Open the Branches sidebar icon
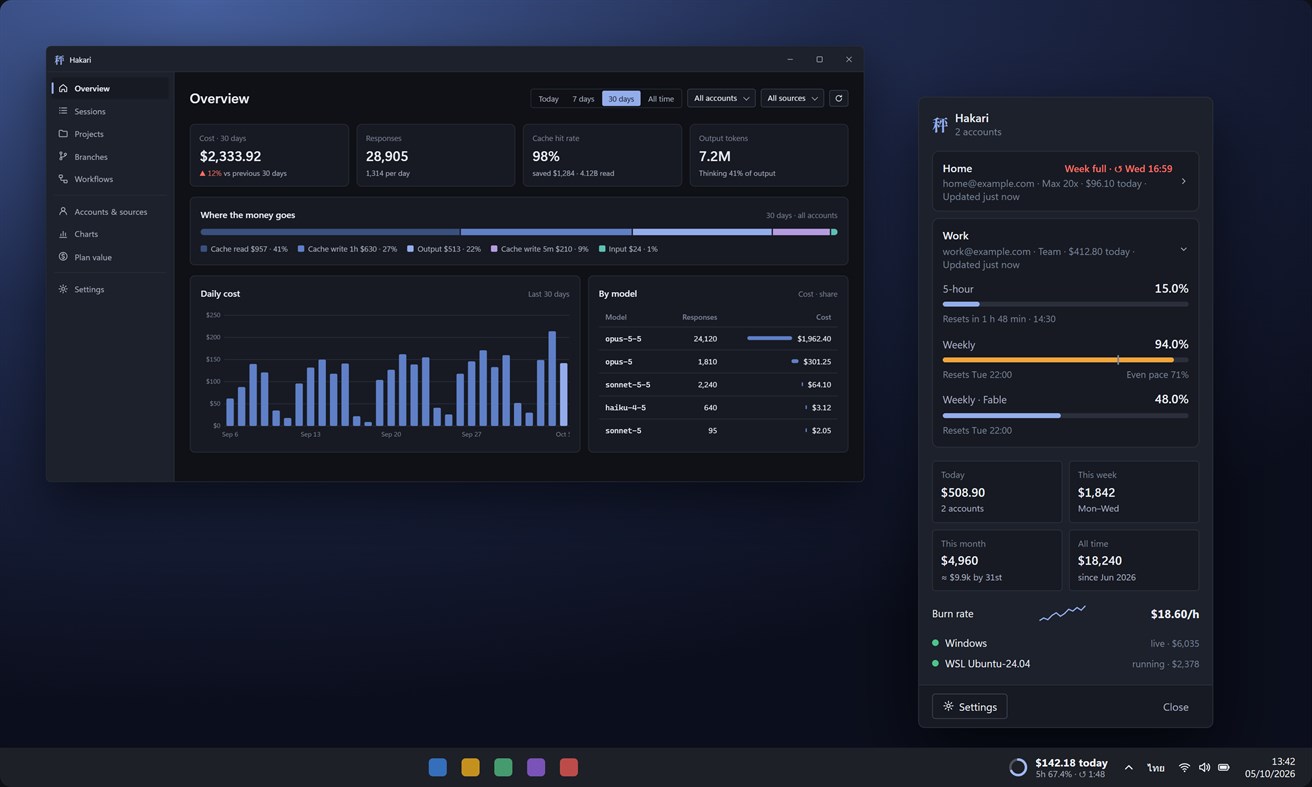This screenshot has height=787, width=1312. pos(63,157)
